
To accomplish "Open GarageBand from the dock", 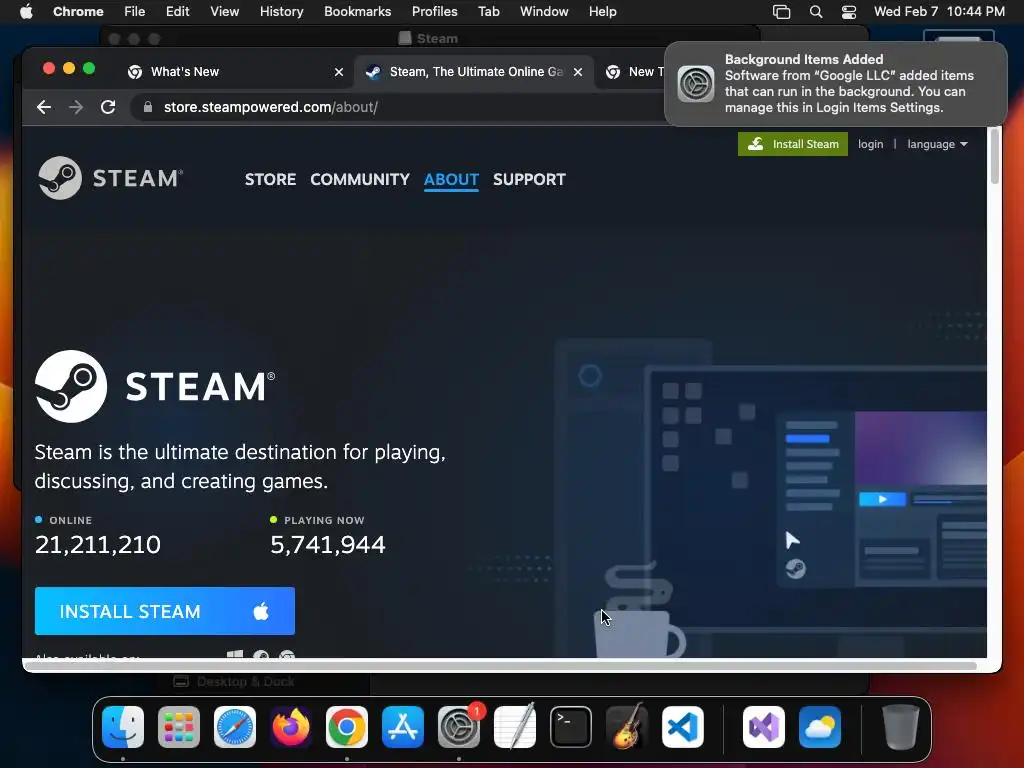I will (627, 727).
